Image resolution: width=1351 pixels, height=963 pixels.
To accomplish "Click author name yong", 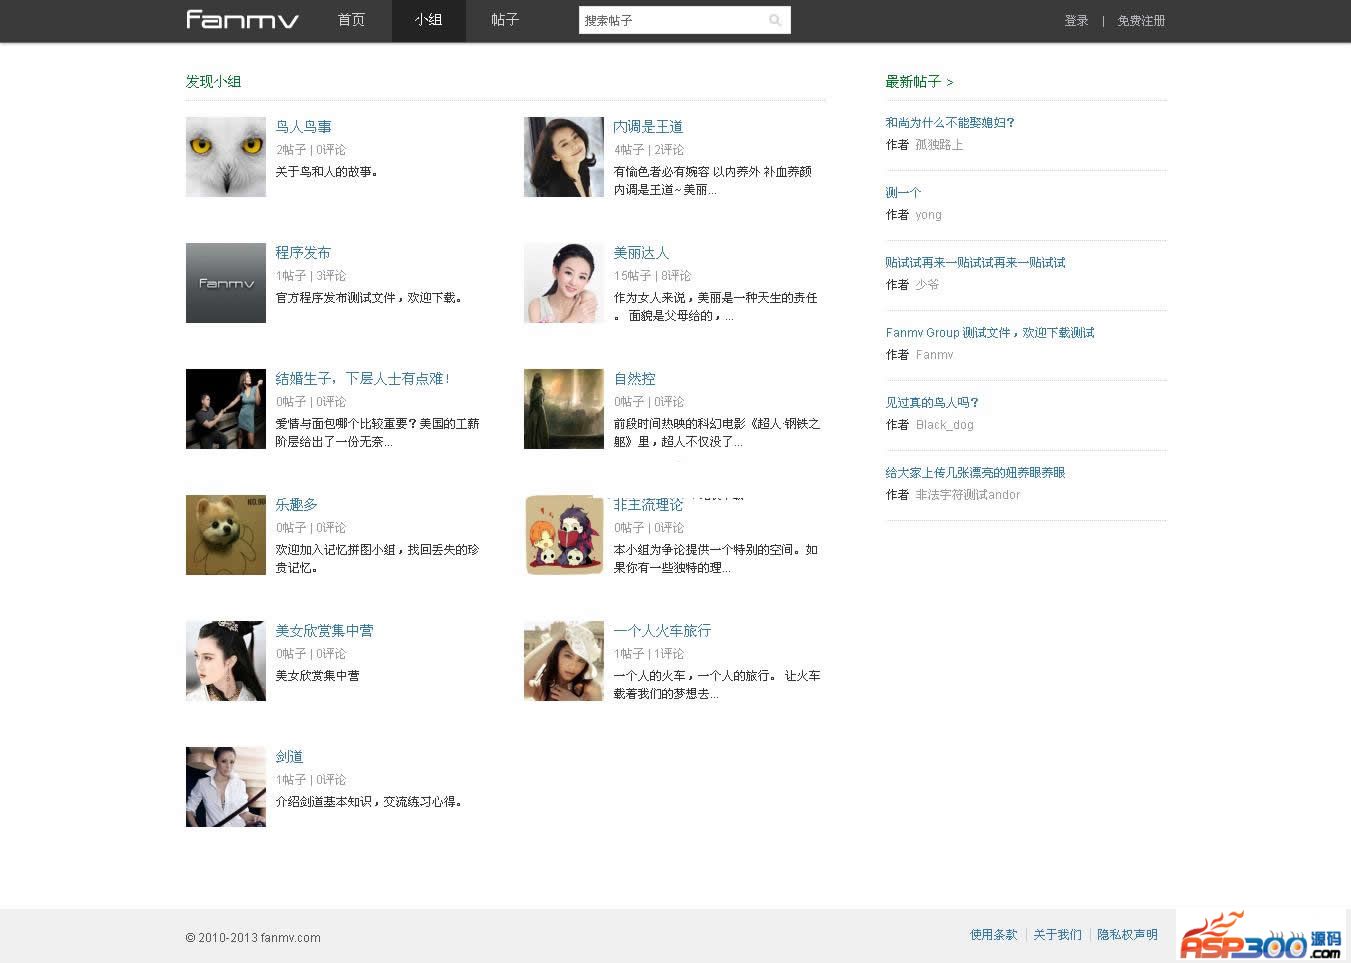I will tap(928, 215).
